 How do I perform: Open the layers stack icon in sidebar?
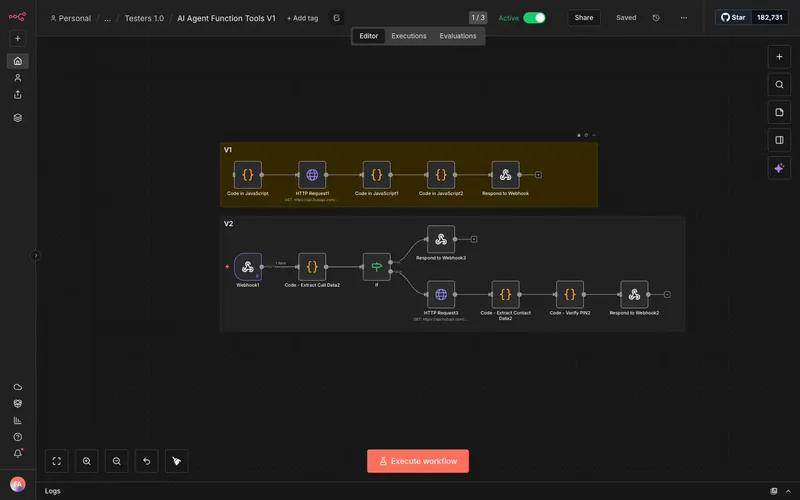(18, 118)
